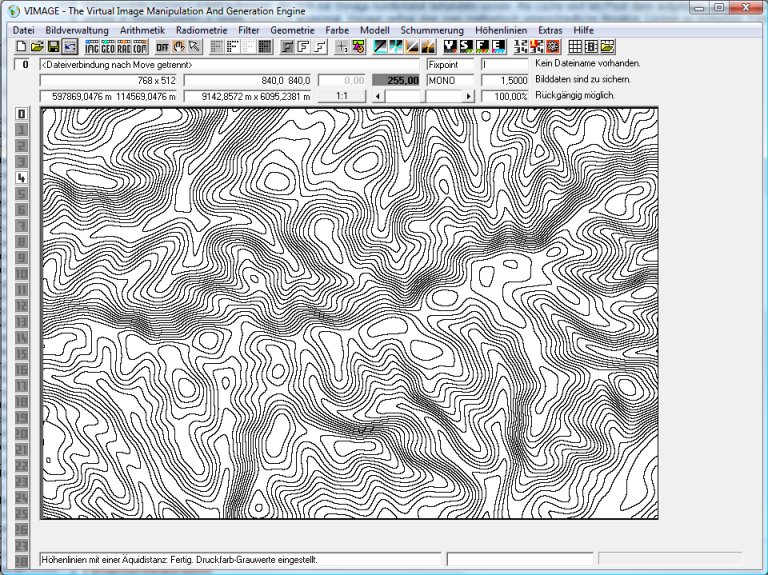Select image slot 1 in sidebar

coord(21,130)
